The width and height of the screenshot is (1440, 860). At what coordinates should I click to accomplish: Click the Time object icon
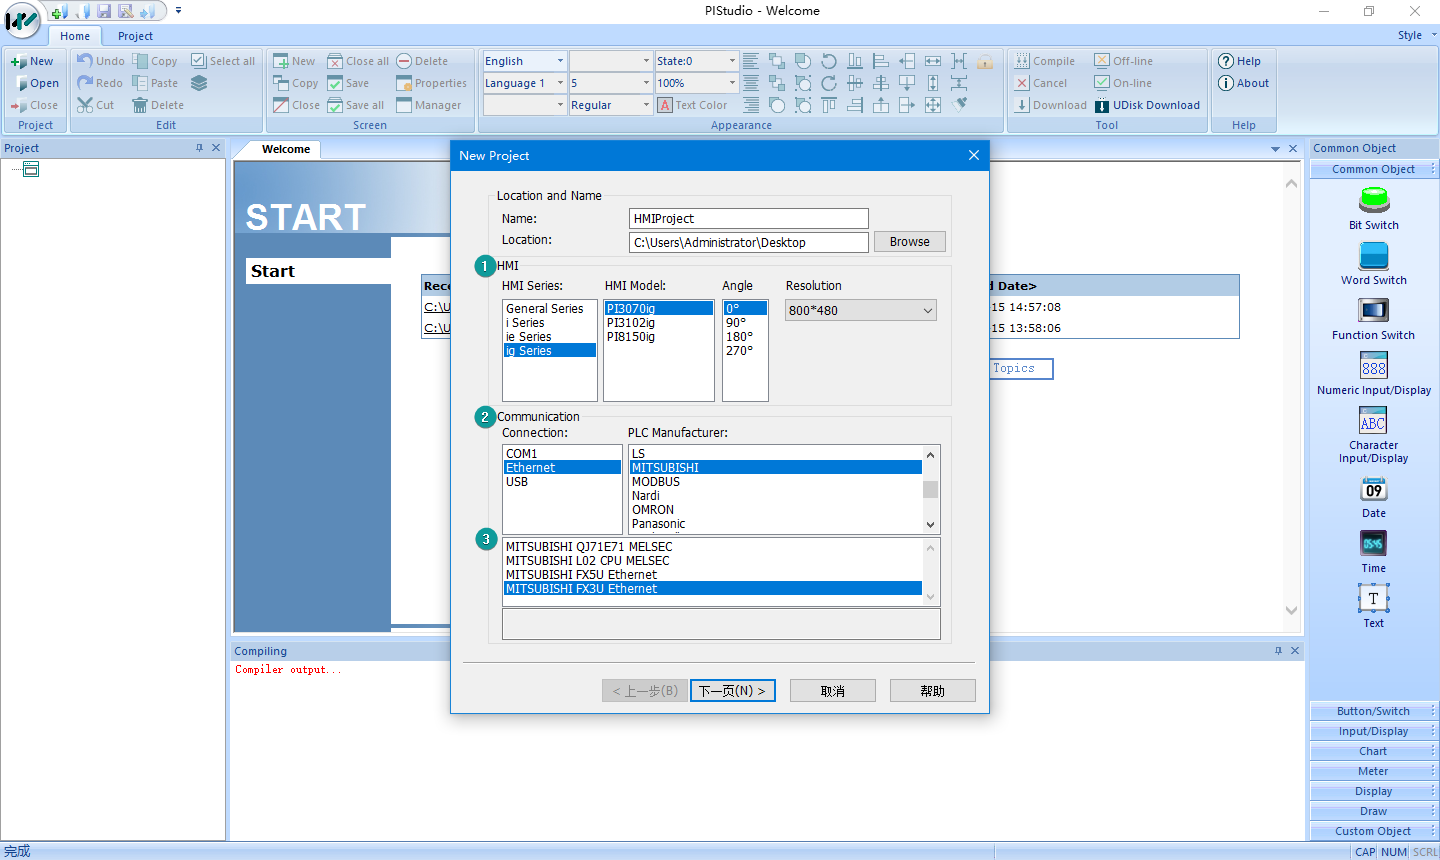pyautogui.click(x=1373, y=544)
